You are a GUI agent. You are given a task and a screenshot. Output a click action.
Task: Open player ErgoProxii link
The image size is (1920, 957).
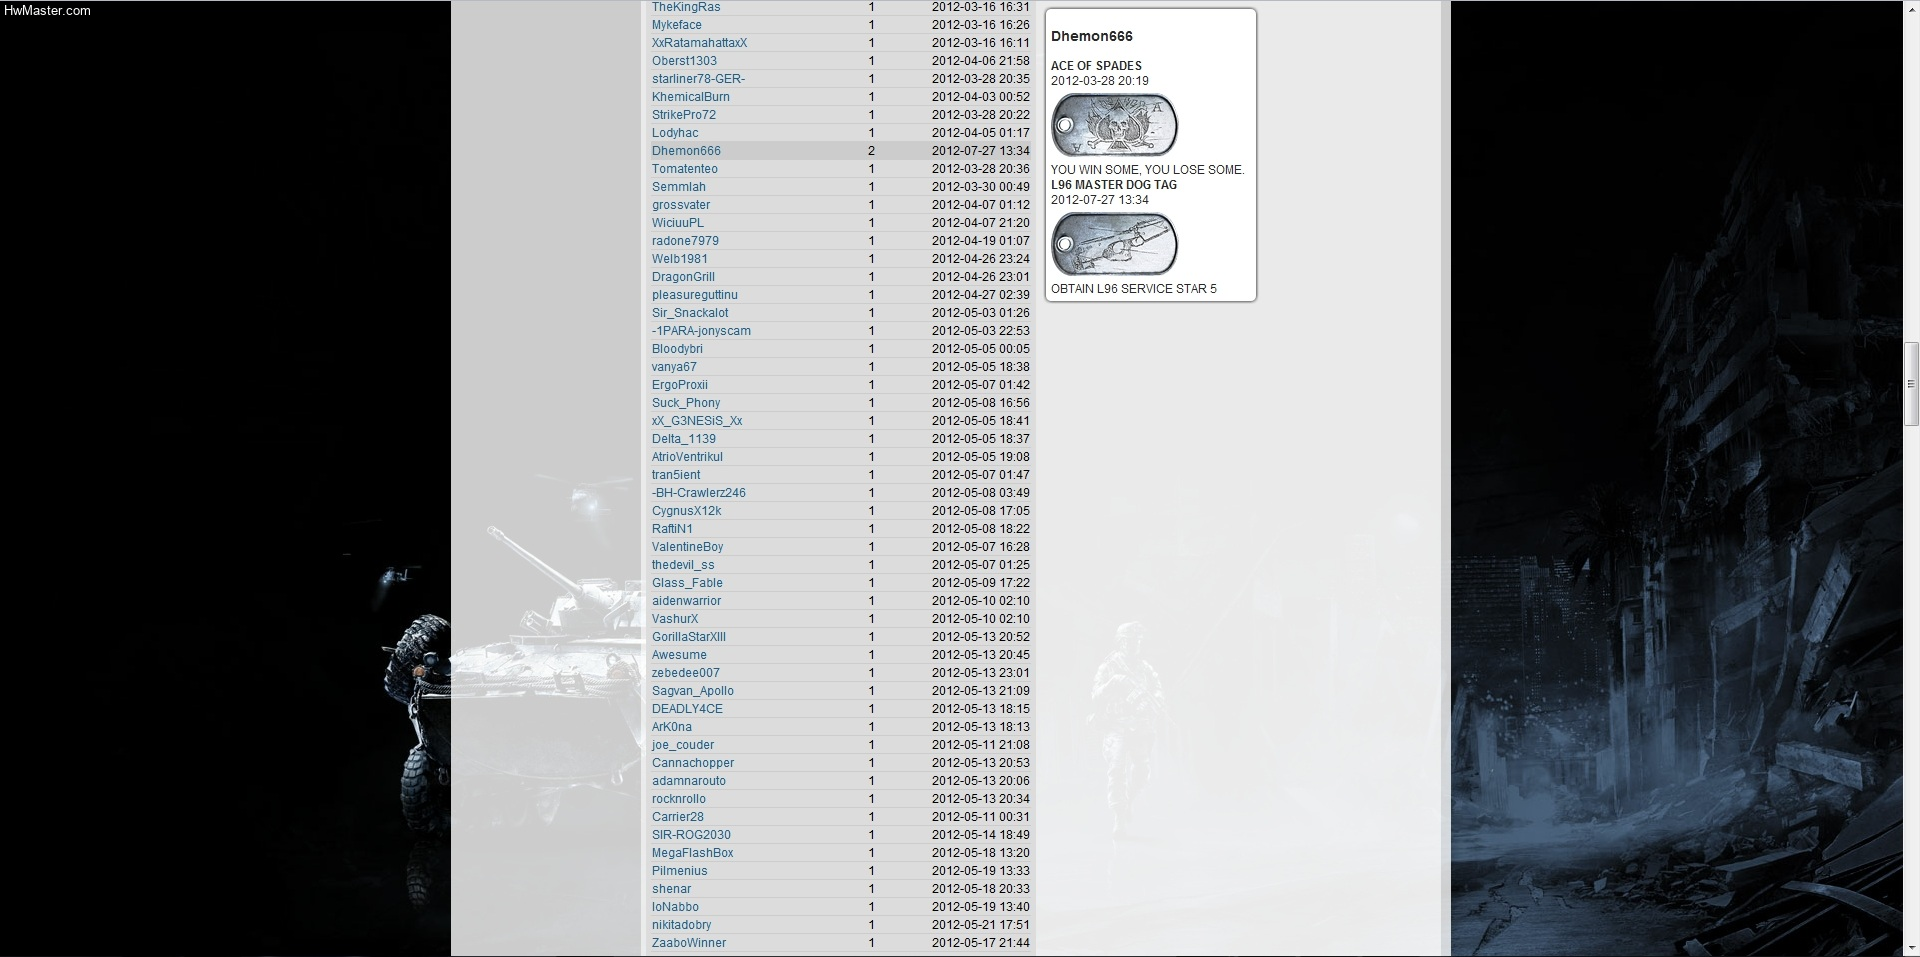coord(680,385)
